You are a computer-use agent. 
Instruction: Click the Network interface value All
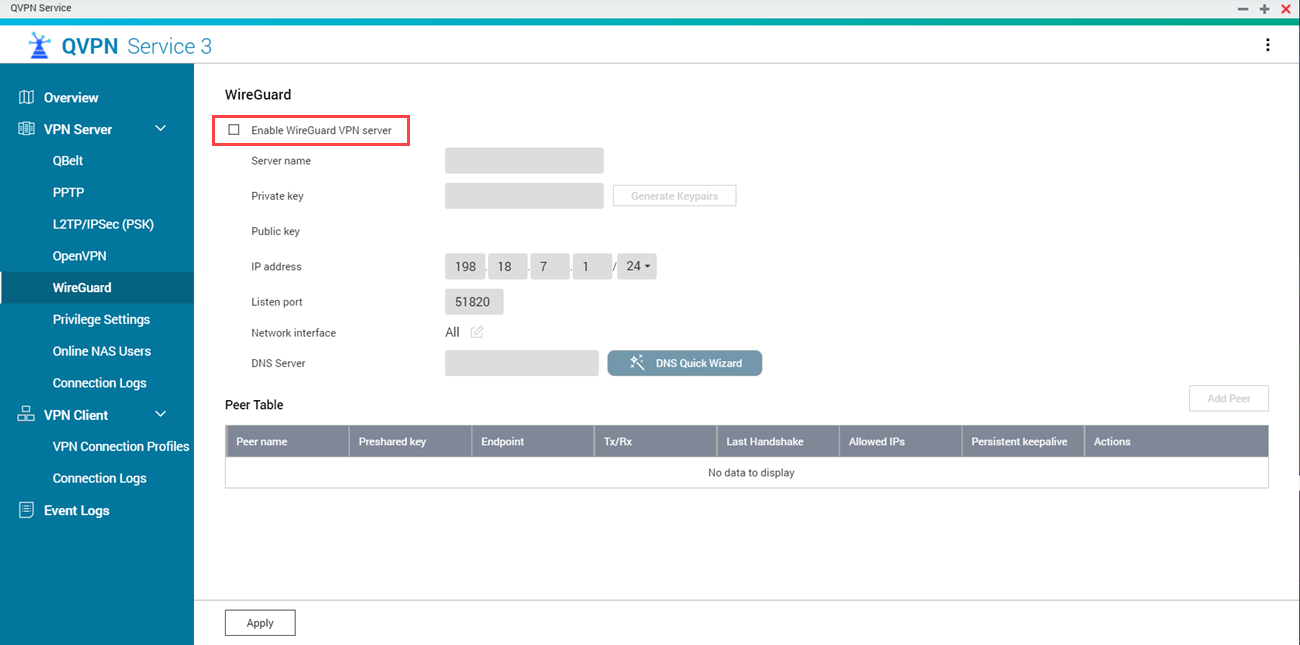point(452,332)
